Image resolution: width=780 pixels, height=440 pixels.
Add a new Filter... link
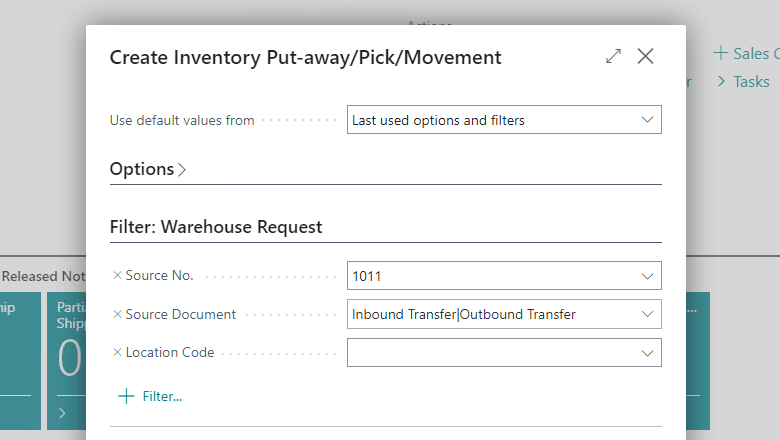pyautogui.click(x=162, y=396)
